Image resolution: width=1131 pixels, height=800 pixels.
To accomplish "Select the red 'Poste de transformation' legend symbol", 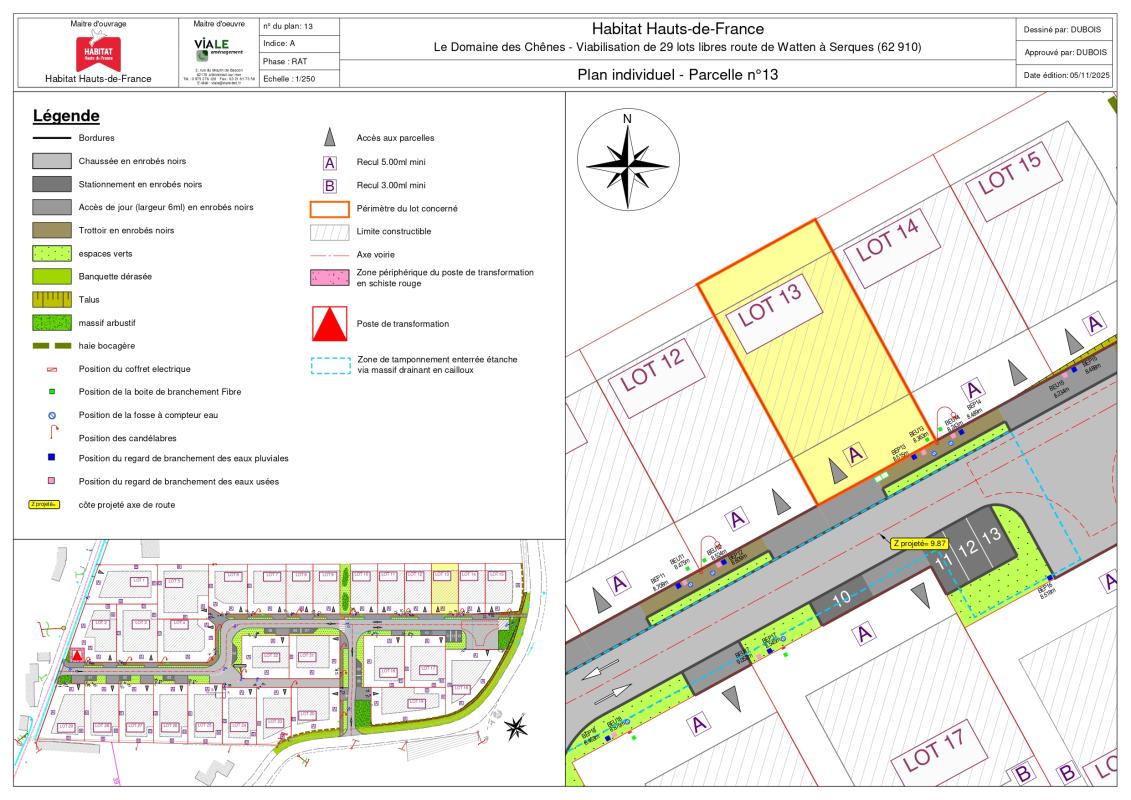I will pyautogui.click(x=330, y=324).
